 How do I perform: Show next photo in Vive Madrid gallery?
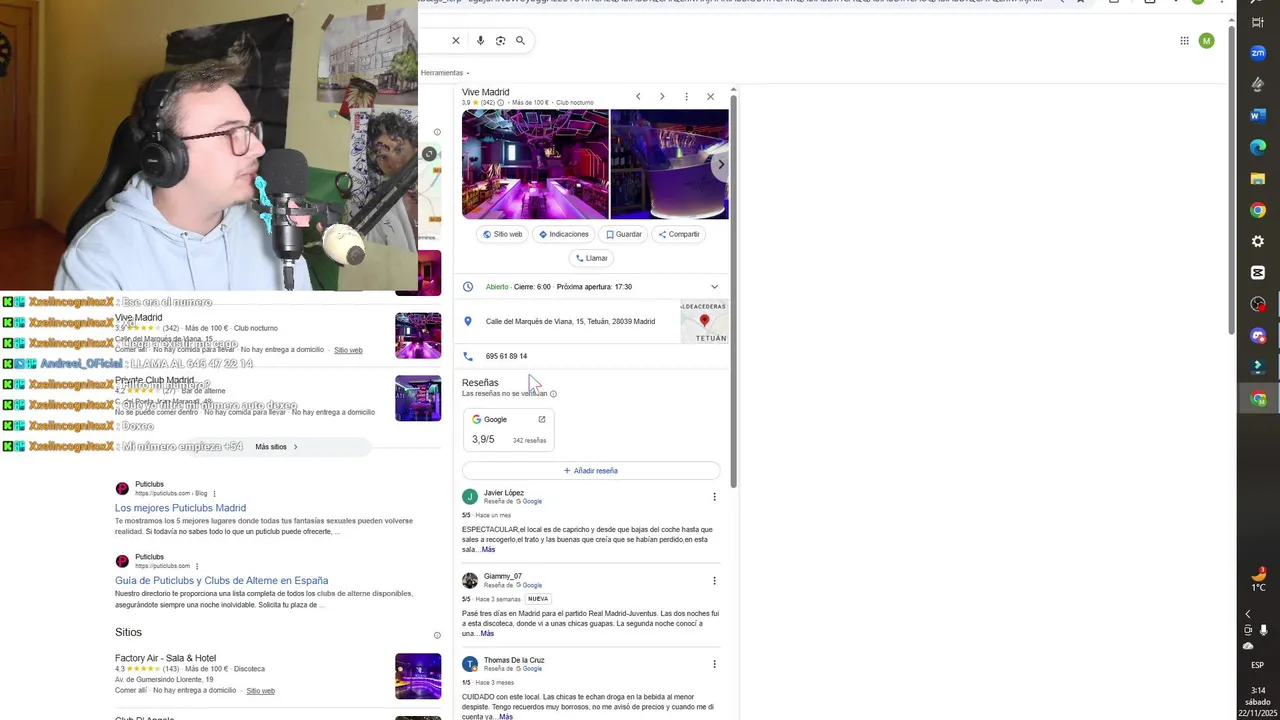[720, 164]
